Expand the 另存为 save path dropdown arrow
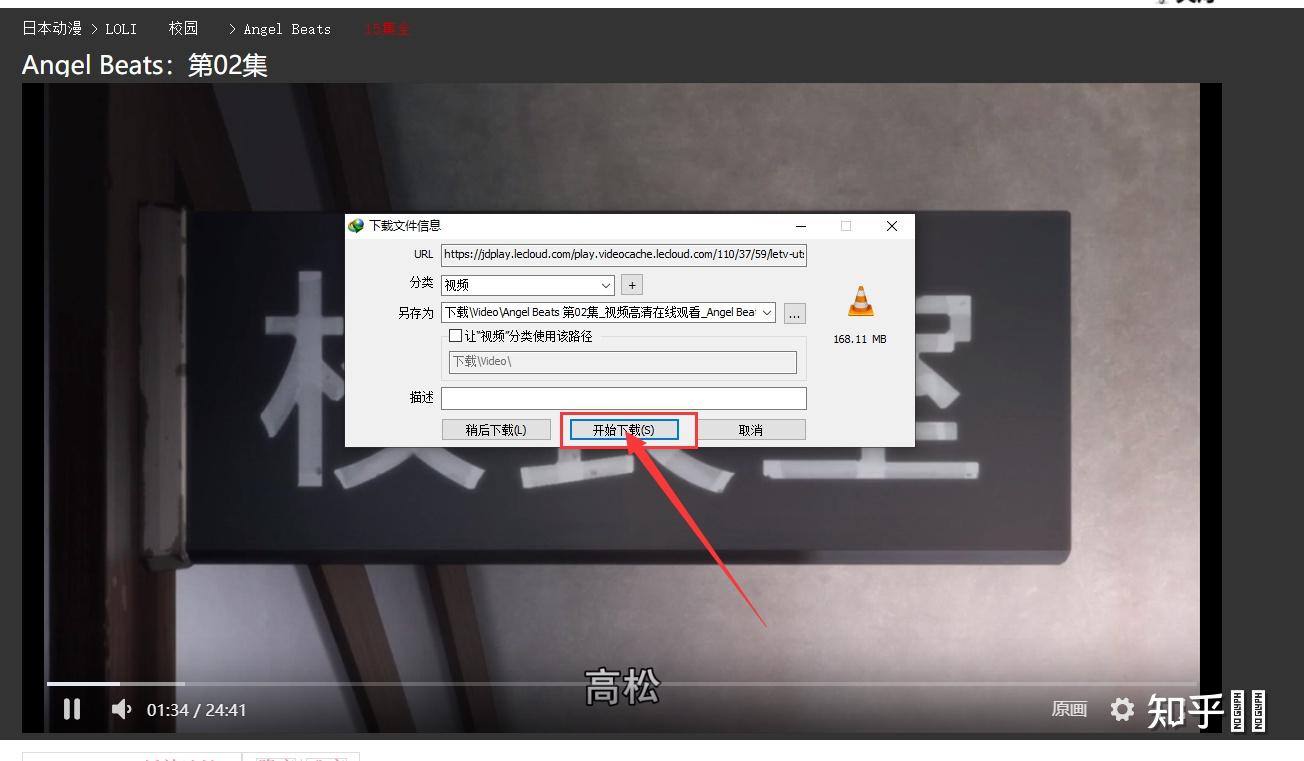Viewport: 1304px width, 761px height. [x=767, y=313]
